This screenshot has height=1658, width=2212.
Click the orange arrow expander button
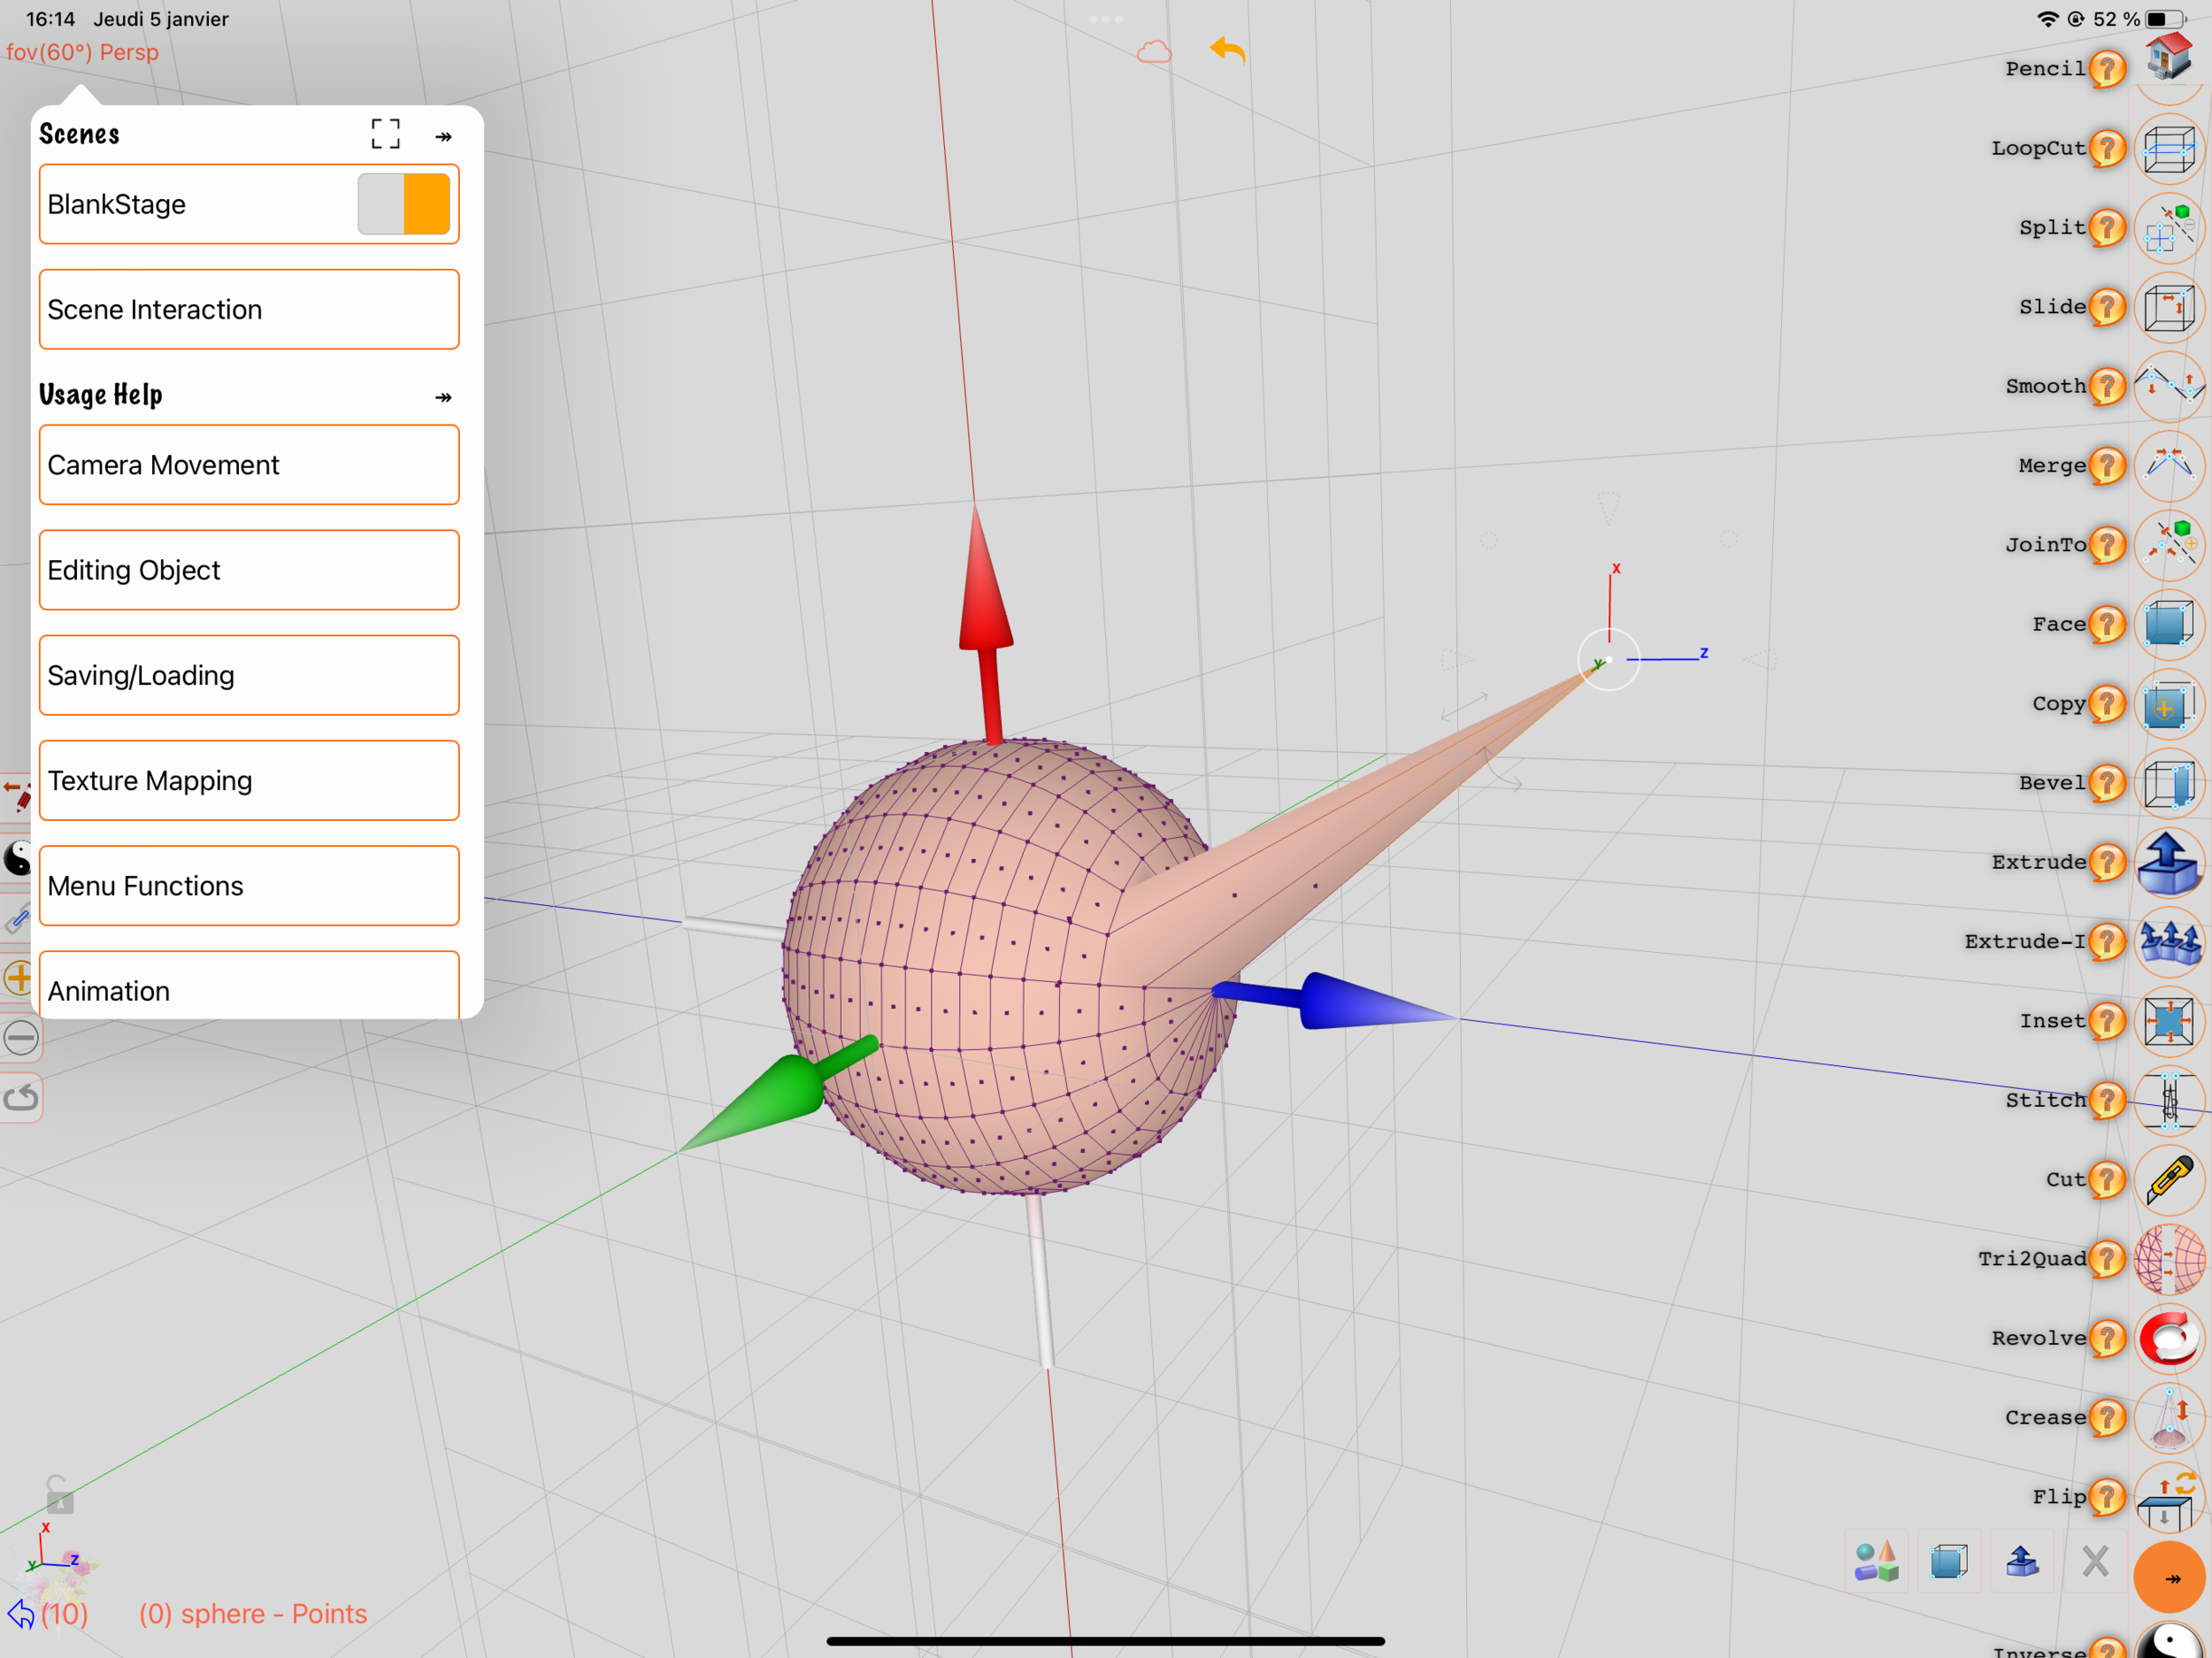click(2169, 1578)
